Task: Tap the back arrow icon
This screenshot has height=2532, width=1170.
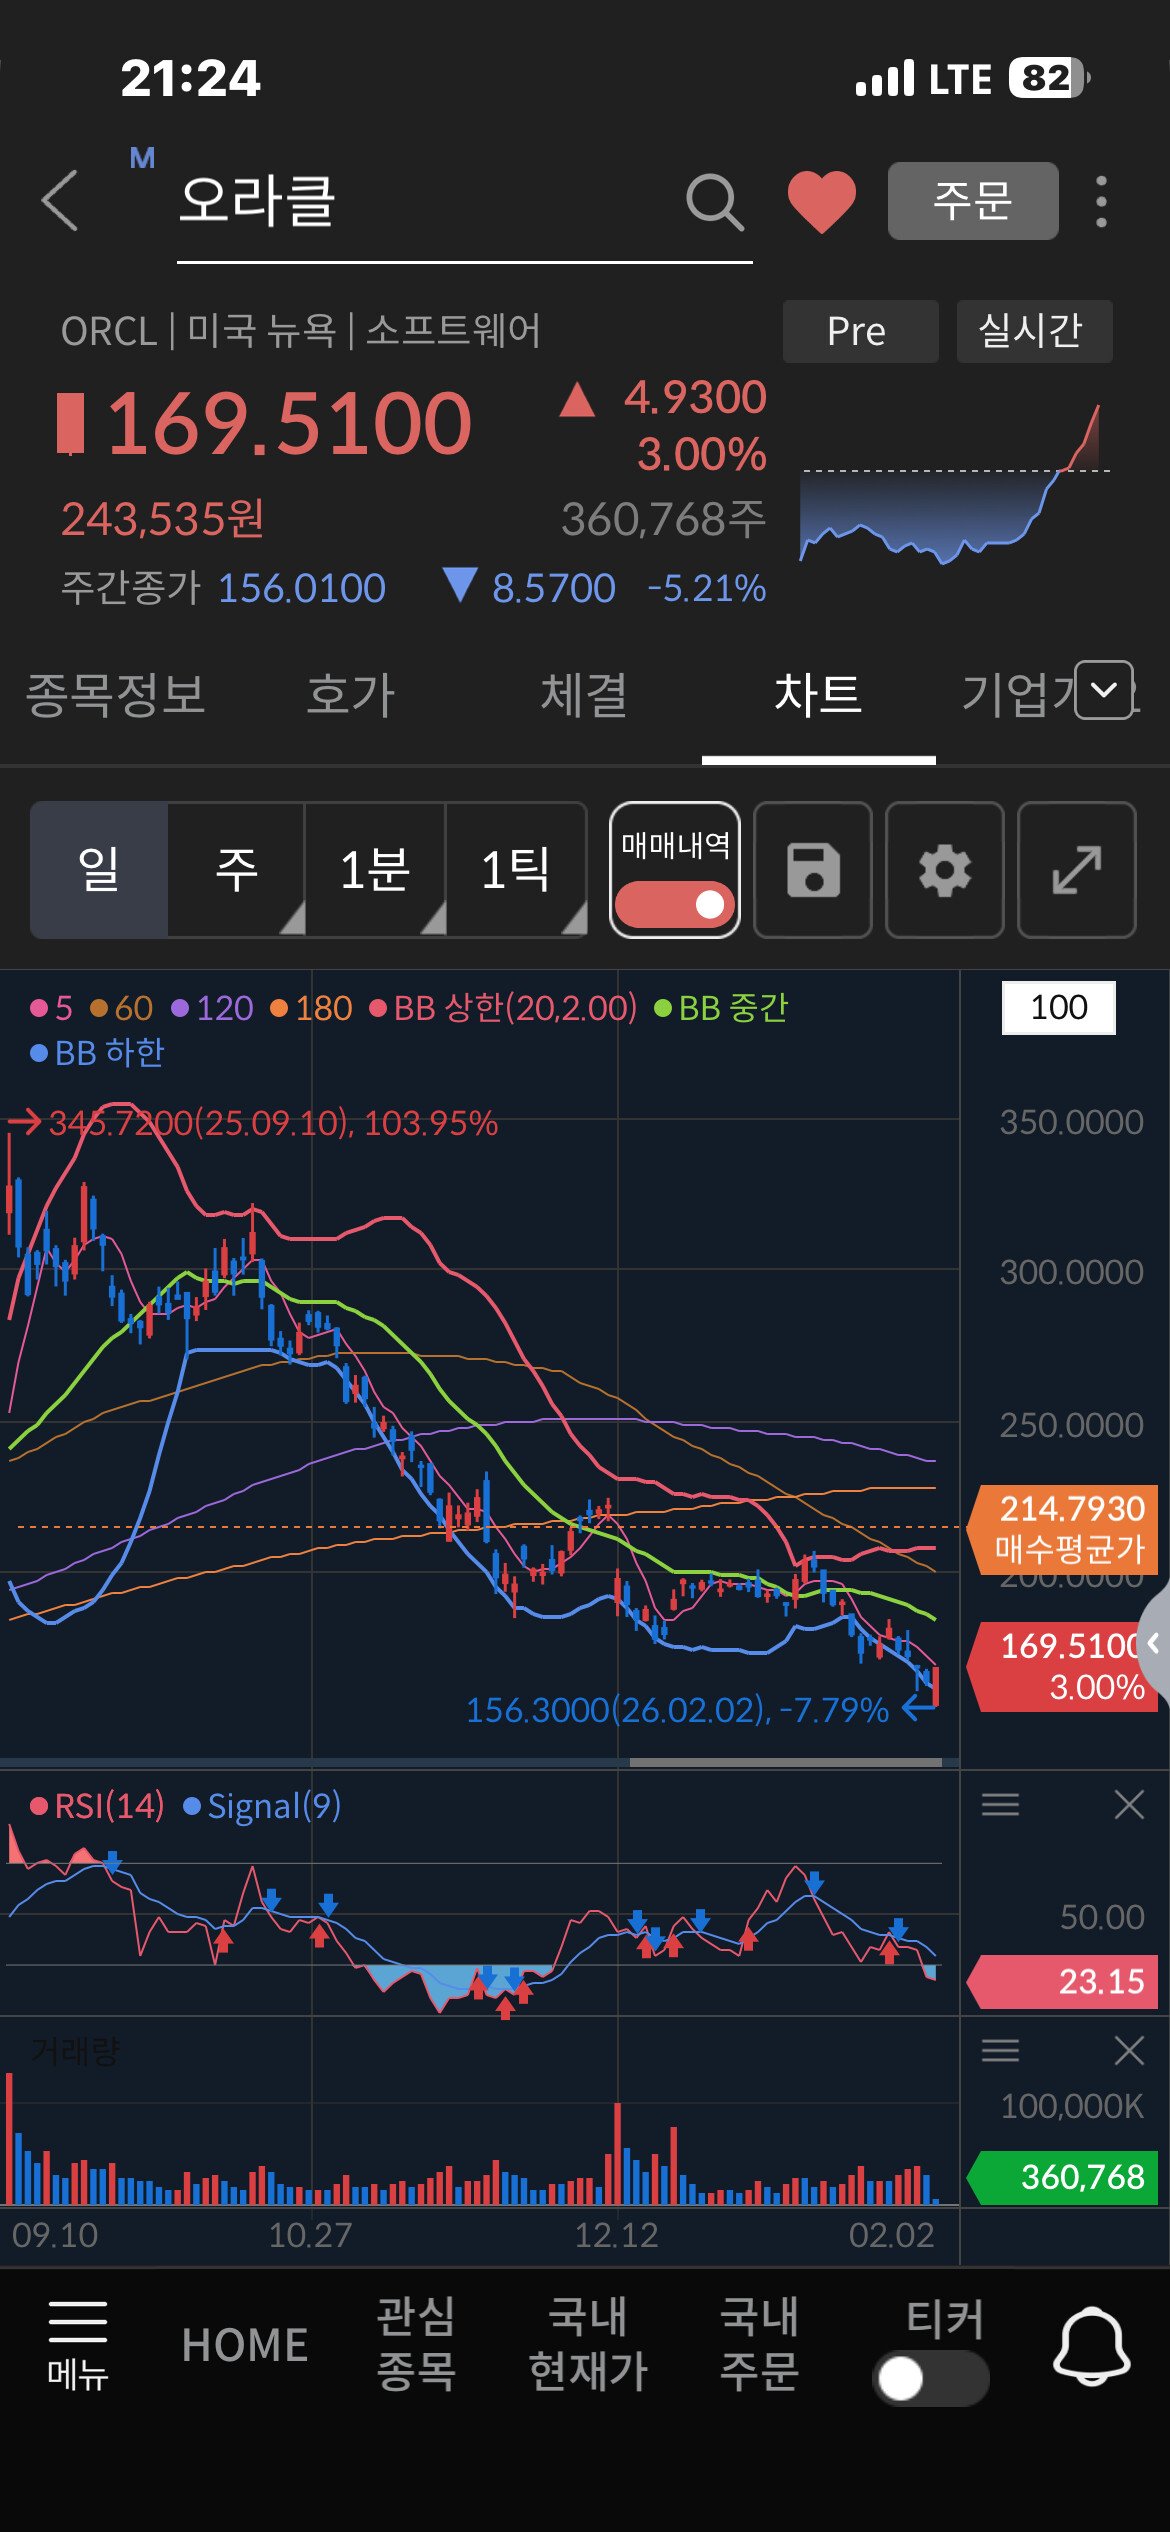Action: pyautogui.click(x=60, y=201)
